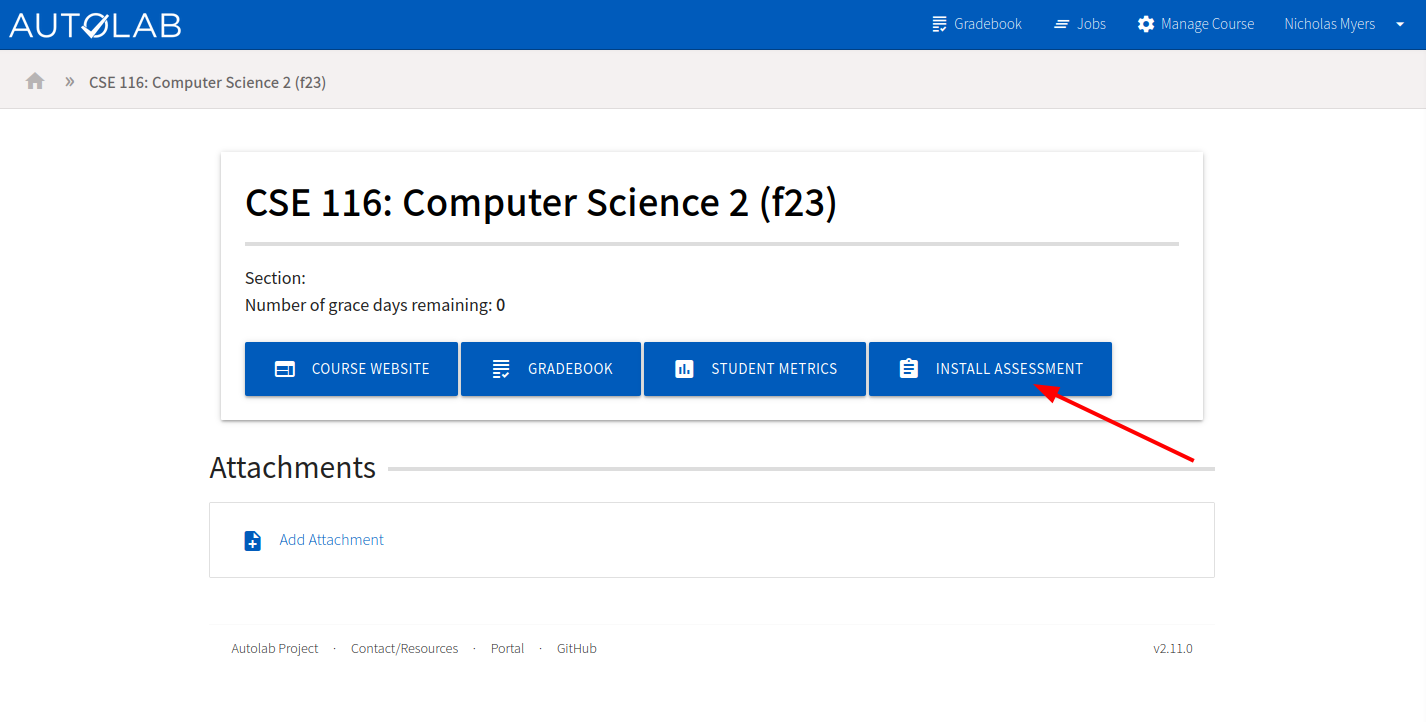Click the Install Assessment clipboard icon

[x=909, y=369]
